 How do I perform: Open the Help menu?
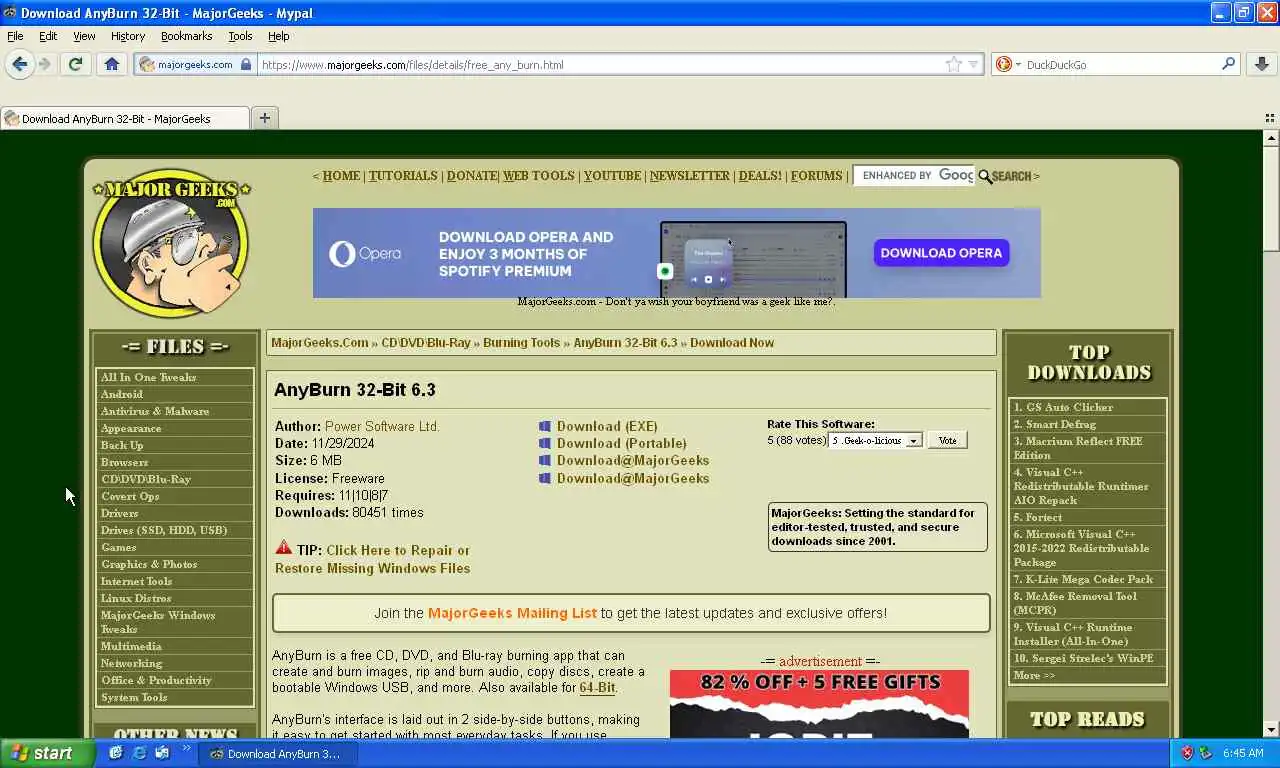[x=278, y=36]
